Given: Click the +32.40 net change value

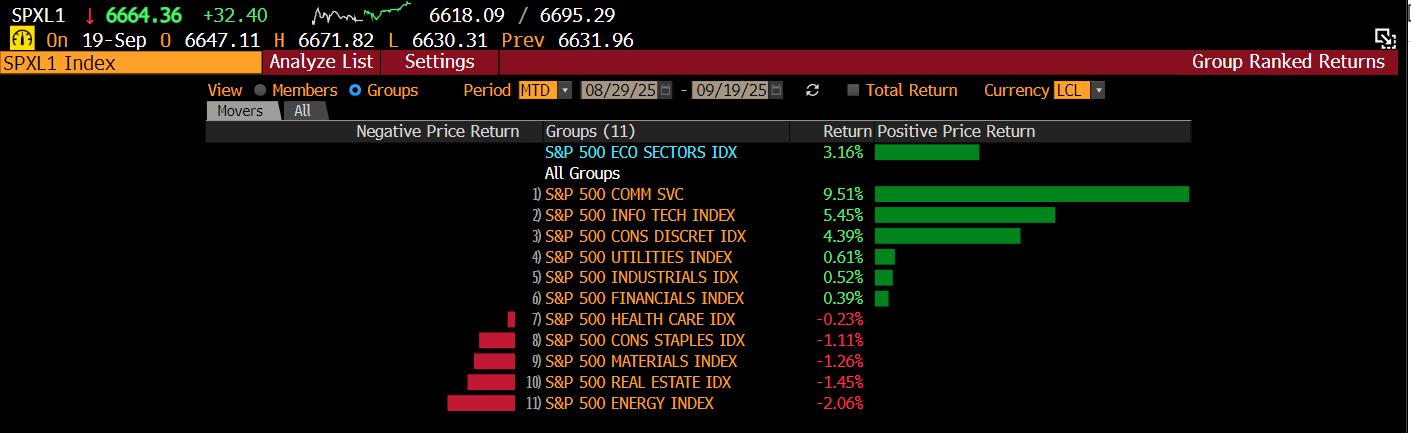Looking at the screenshot, I should [x=235, y=15].
